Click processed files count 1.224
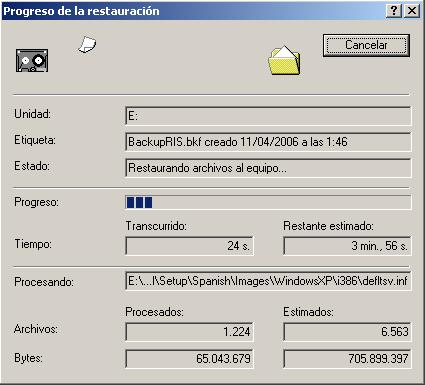This screenshot has height=385, width=425. point(190,332)
